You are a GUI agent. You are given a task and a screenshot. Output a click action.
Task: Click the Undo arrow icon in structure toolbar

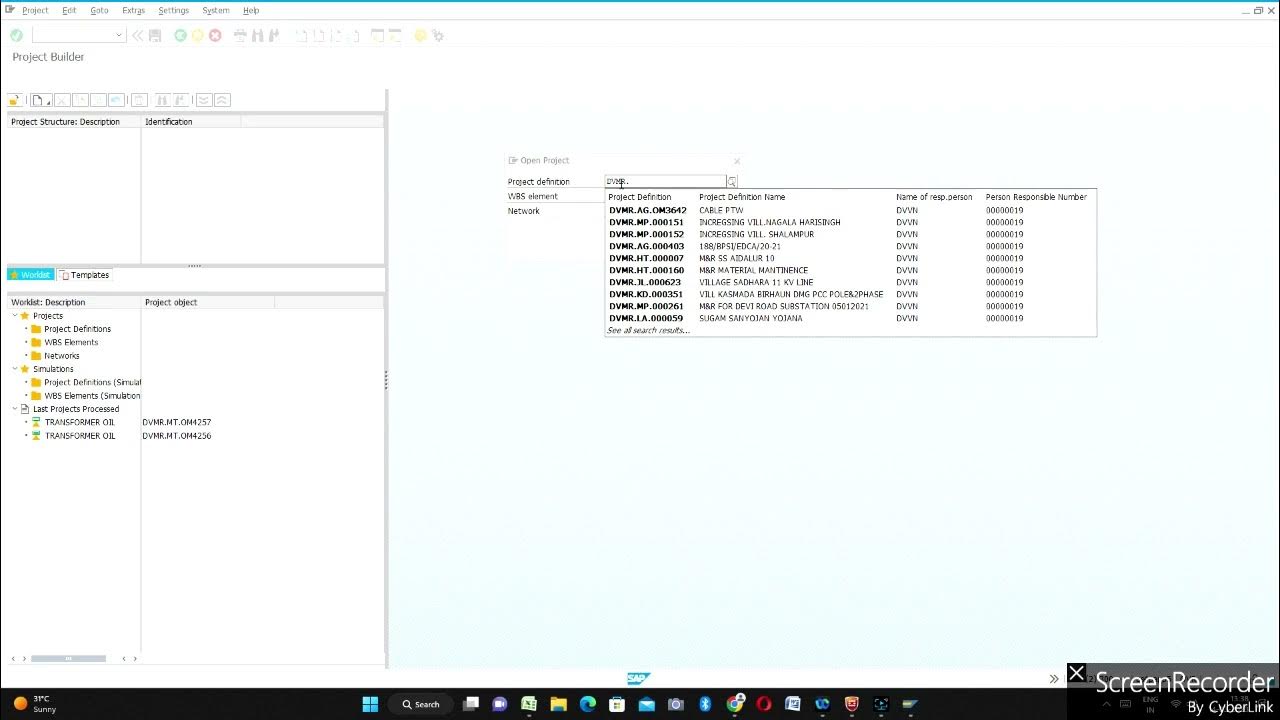(x=116, y=100)
